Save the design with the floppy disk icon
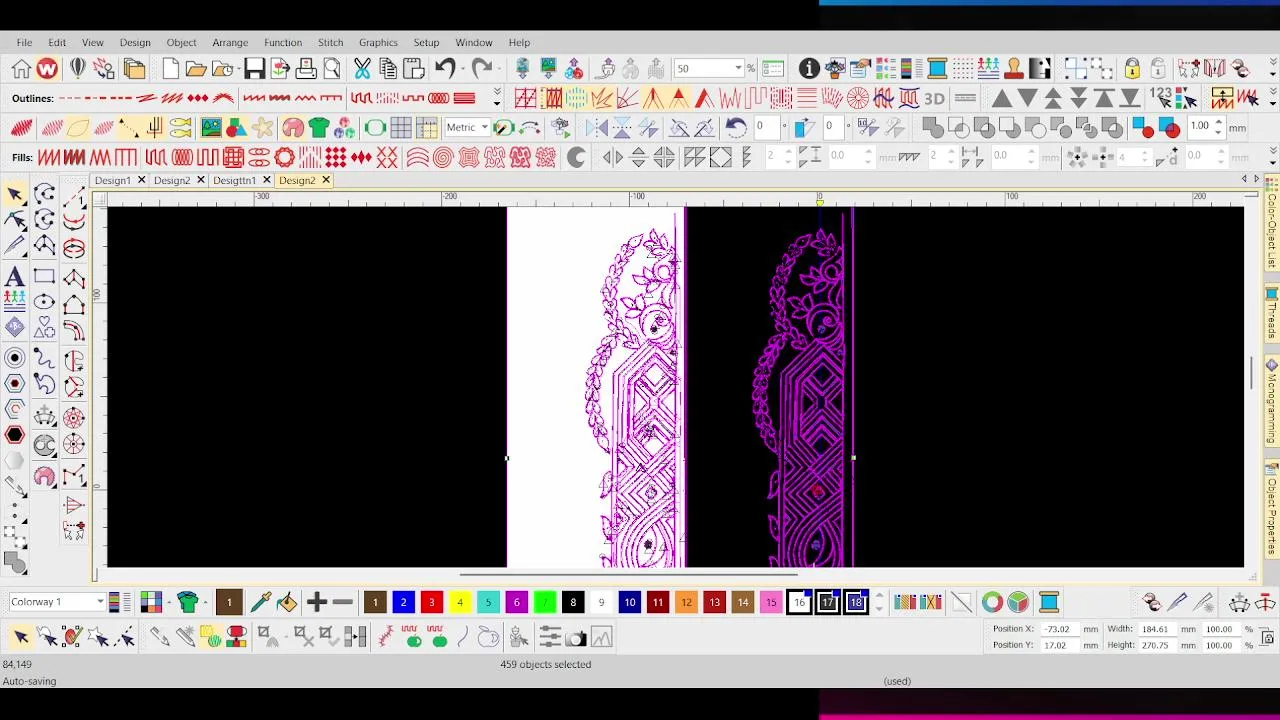This screenshot has width=1280, height=720. click(254, 68)
